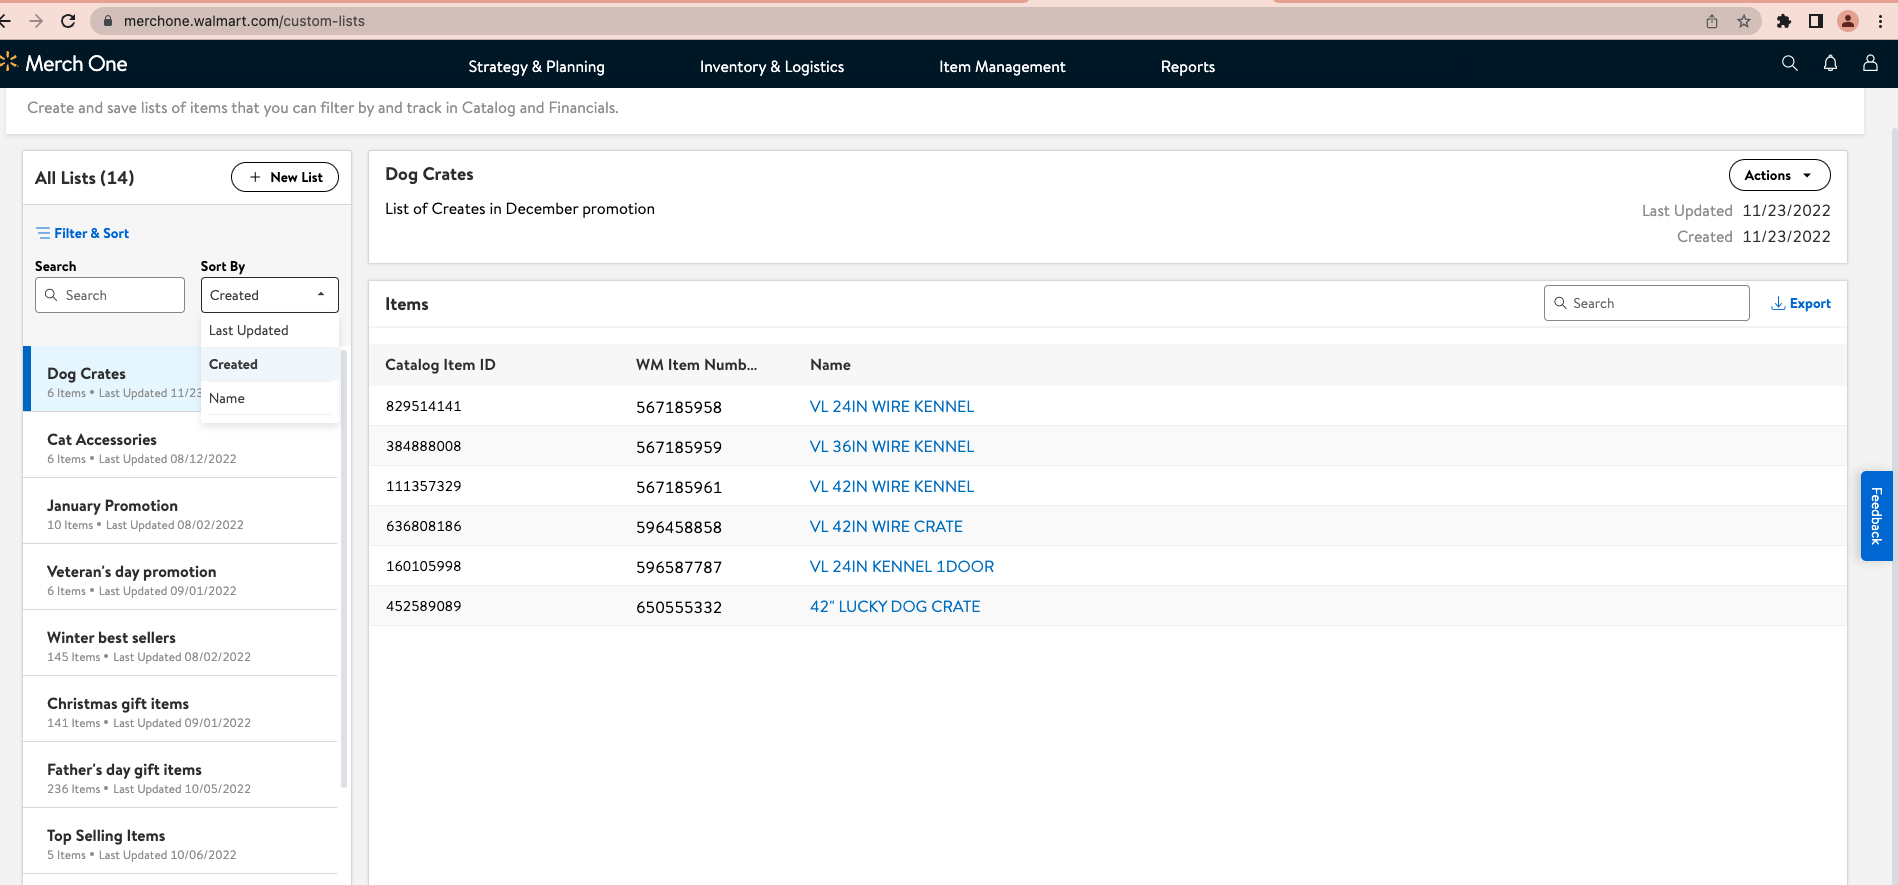Select the January Promotion list
Viewport: 1898px width, 885px height.
point(180,511)
